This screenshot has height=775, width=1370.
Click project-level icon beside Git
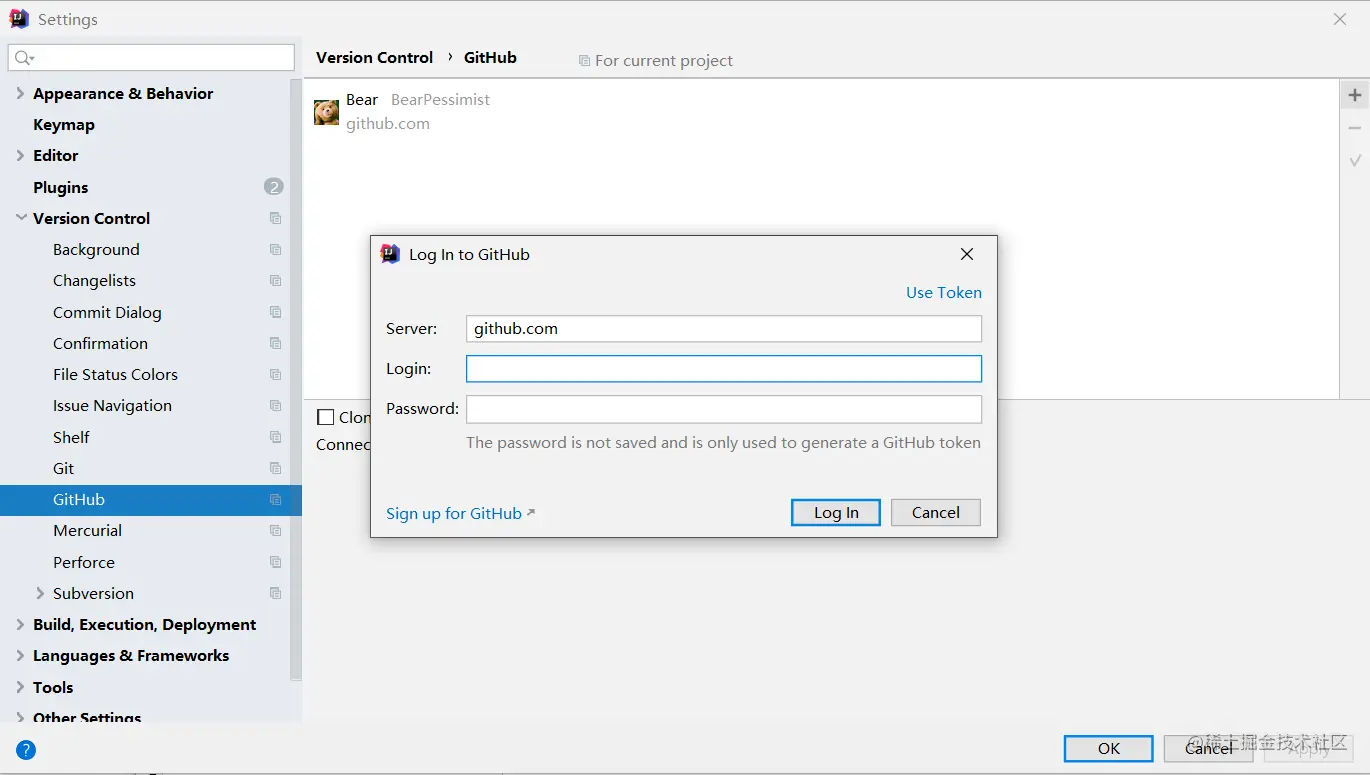point(275,468)
